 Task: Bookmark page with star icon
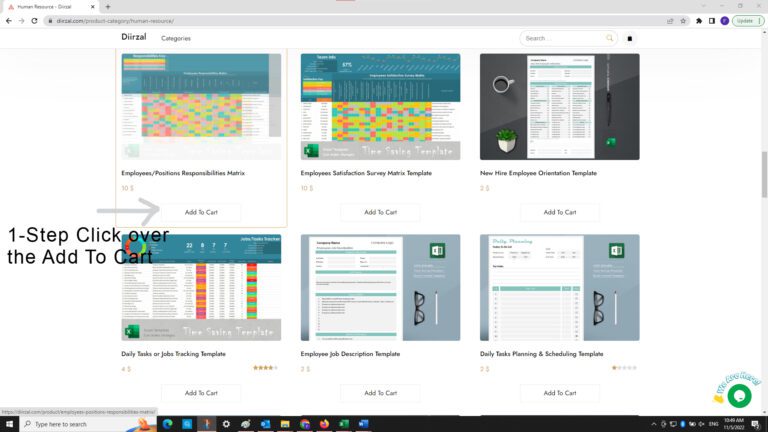click(x=683, y=21)
